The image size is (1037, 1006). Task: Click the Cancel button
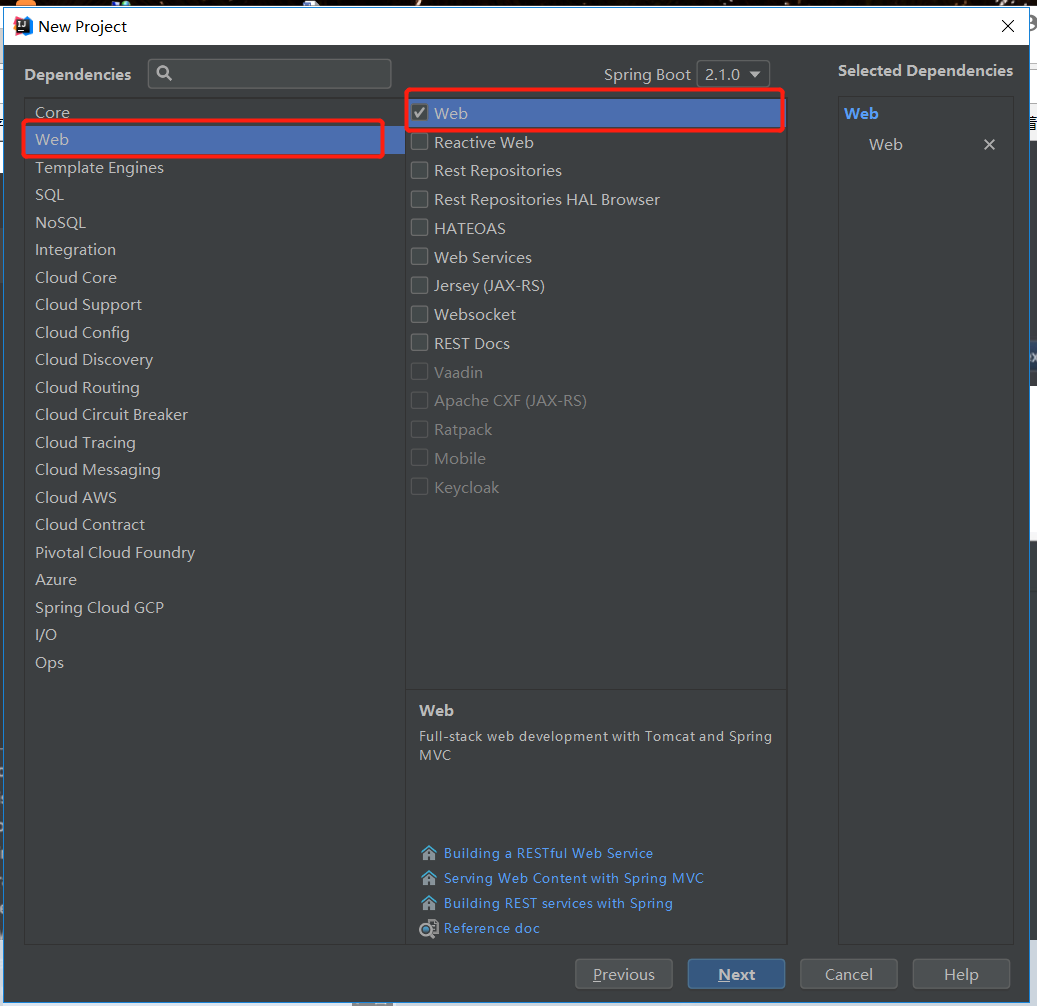click(848, 973)
